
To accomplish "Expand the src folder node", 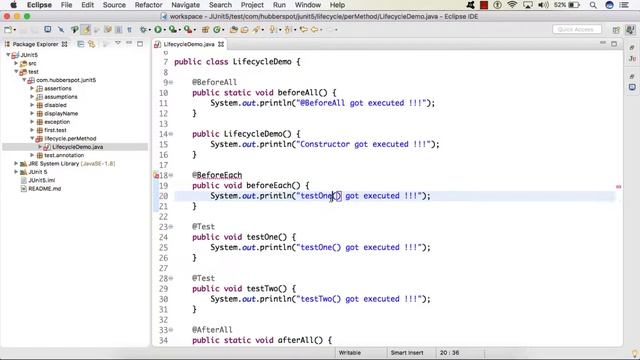I will tap(16, 63).
